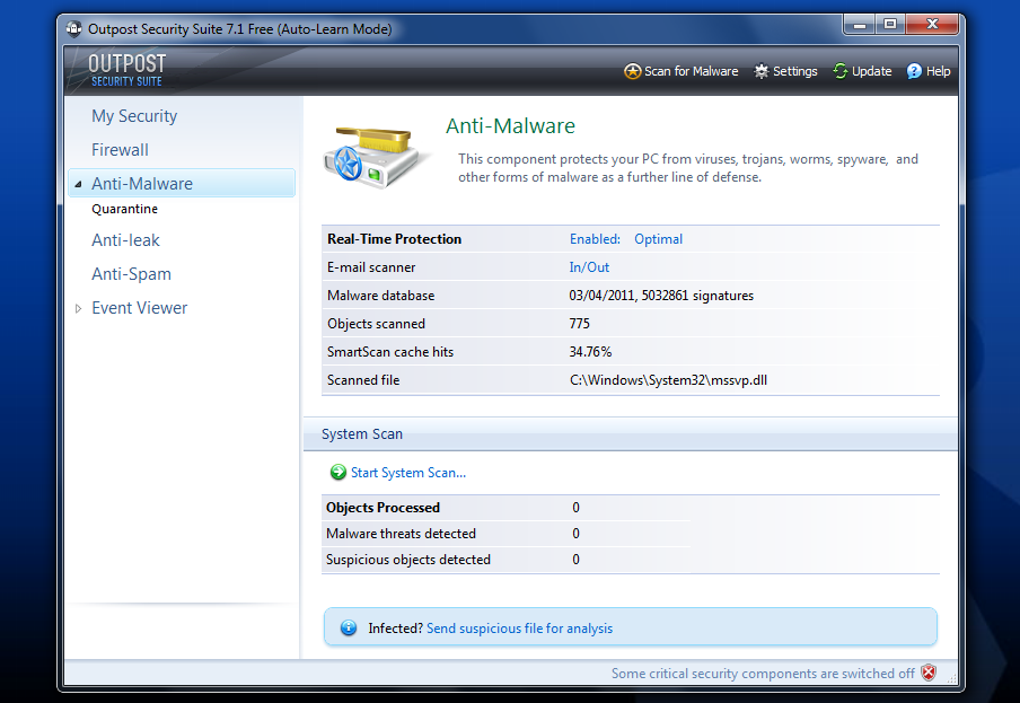This screenshot has width=1020, height=703.
Task: Open the Anti-Spam section
Action: [131, 274]
